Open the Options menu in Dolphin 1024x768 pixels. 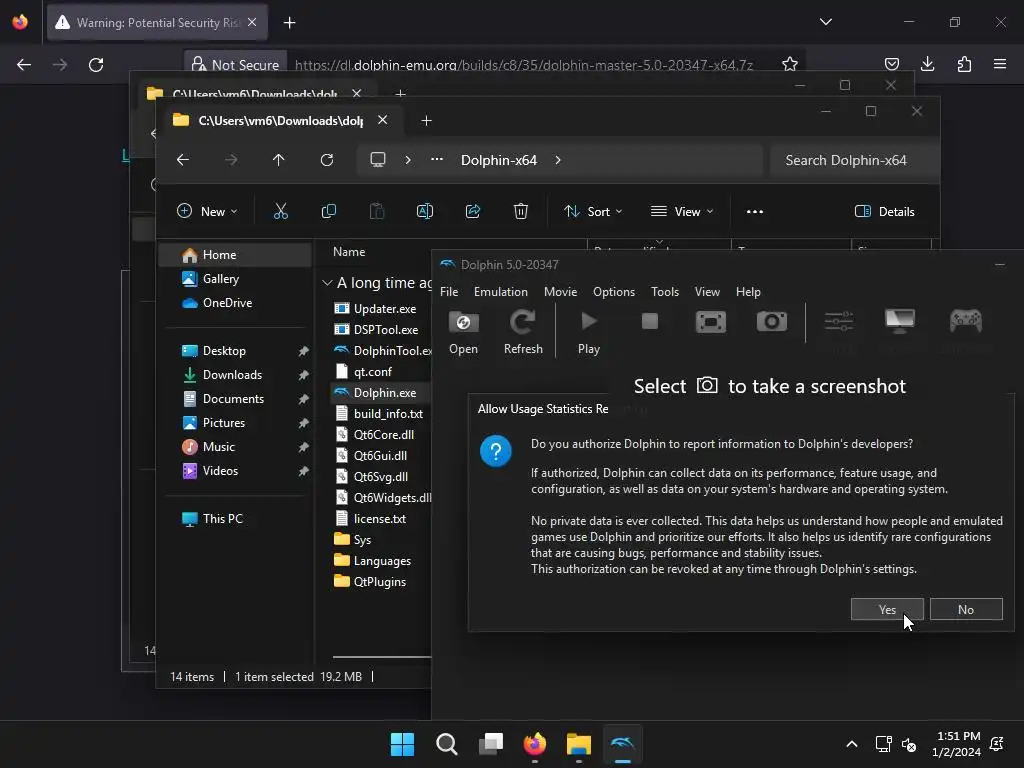tap(613, 292)
